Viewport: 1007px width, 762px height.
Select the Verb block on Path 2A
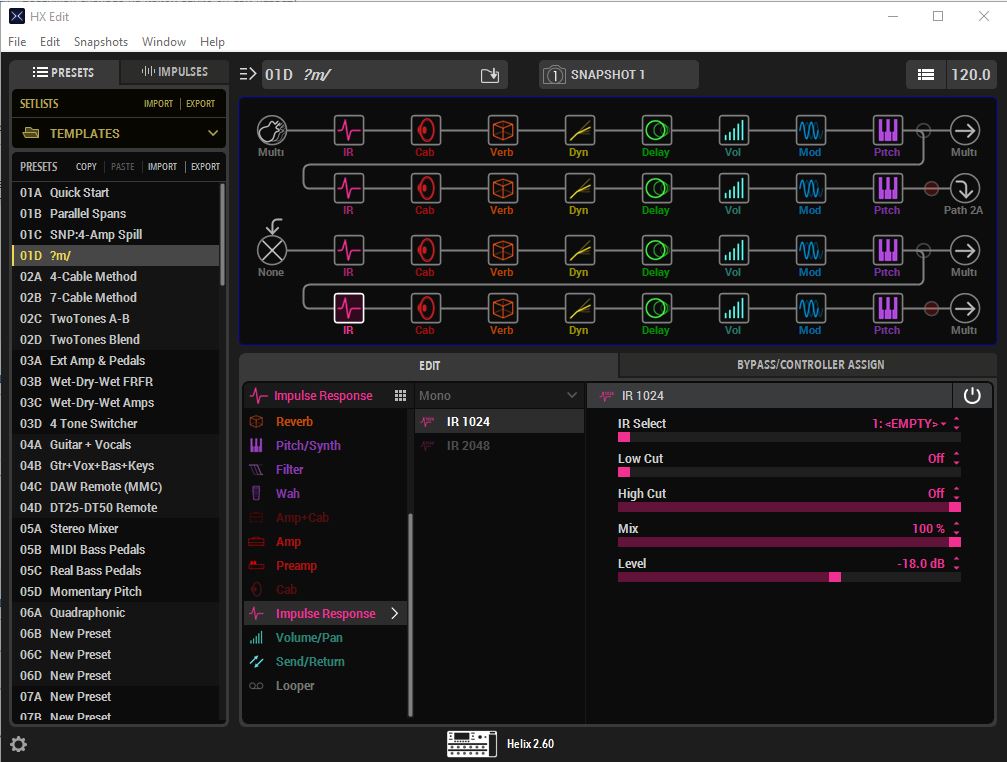click(503, 250)
